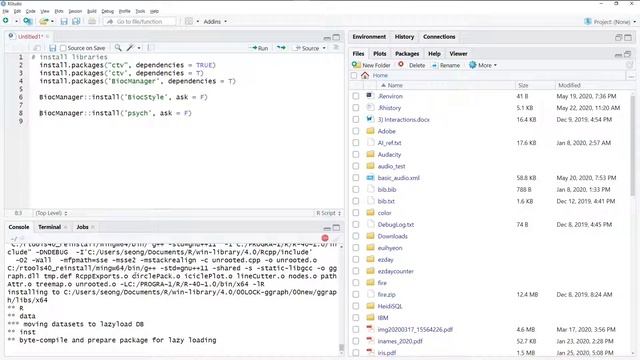Open the img20200317_15564226.pdf icon
This screenshot has width=640, height=360.
tap(370, 329)
